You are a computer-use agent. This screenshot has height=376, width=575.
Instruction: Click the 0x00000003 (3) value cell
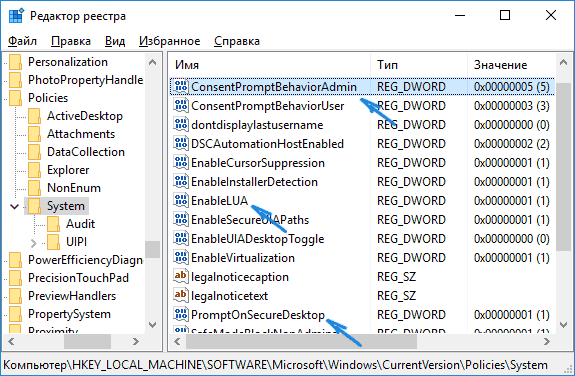click(512, 106)
